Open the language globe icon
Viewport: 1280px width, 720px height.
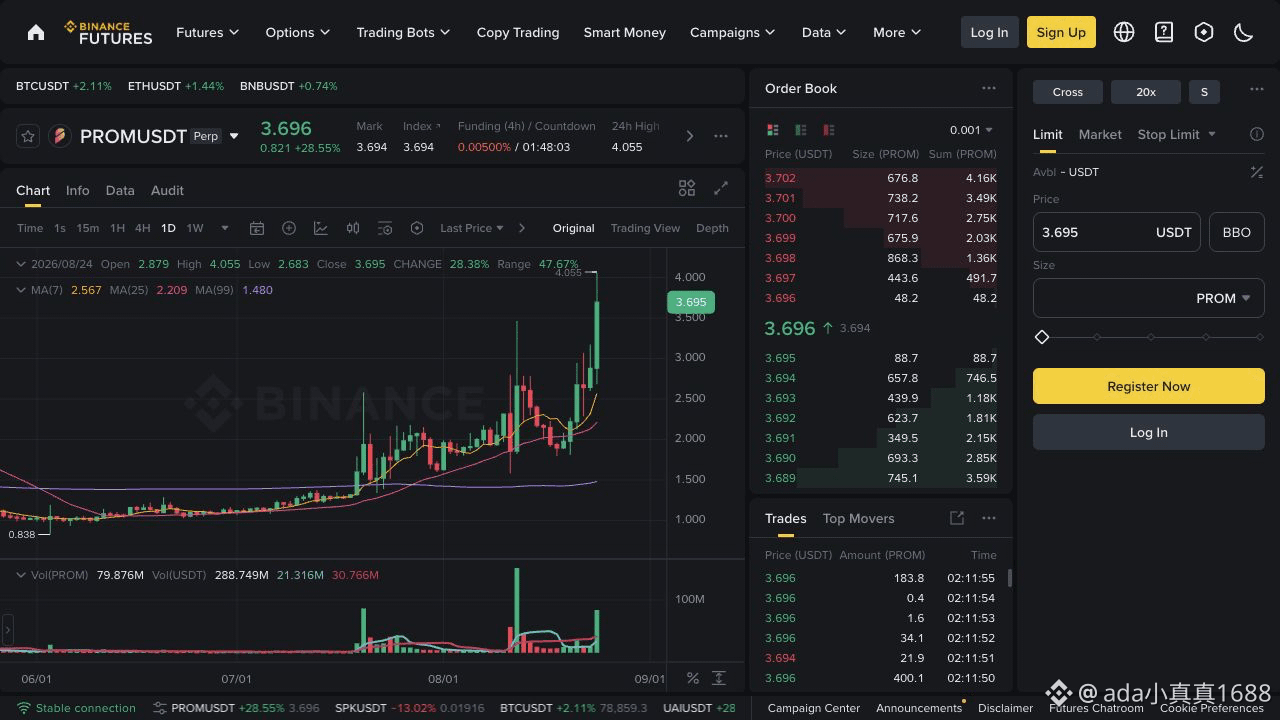pyautogui.click(x=1124, y=32)
